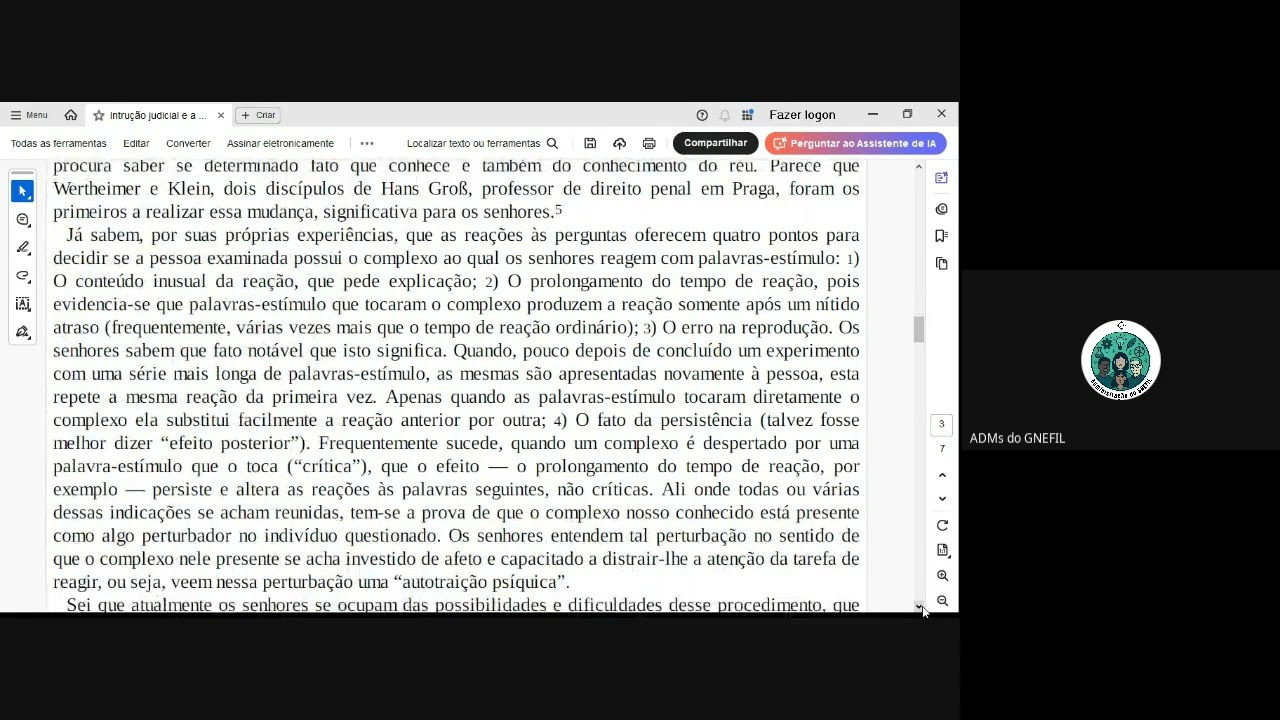Click the upload to cloud icon

coord(619,143)
